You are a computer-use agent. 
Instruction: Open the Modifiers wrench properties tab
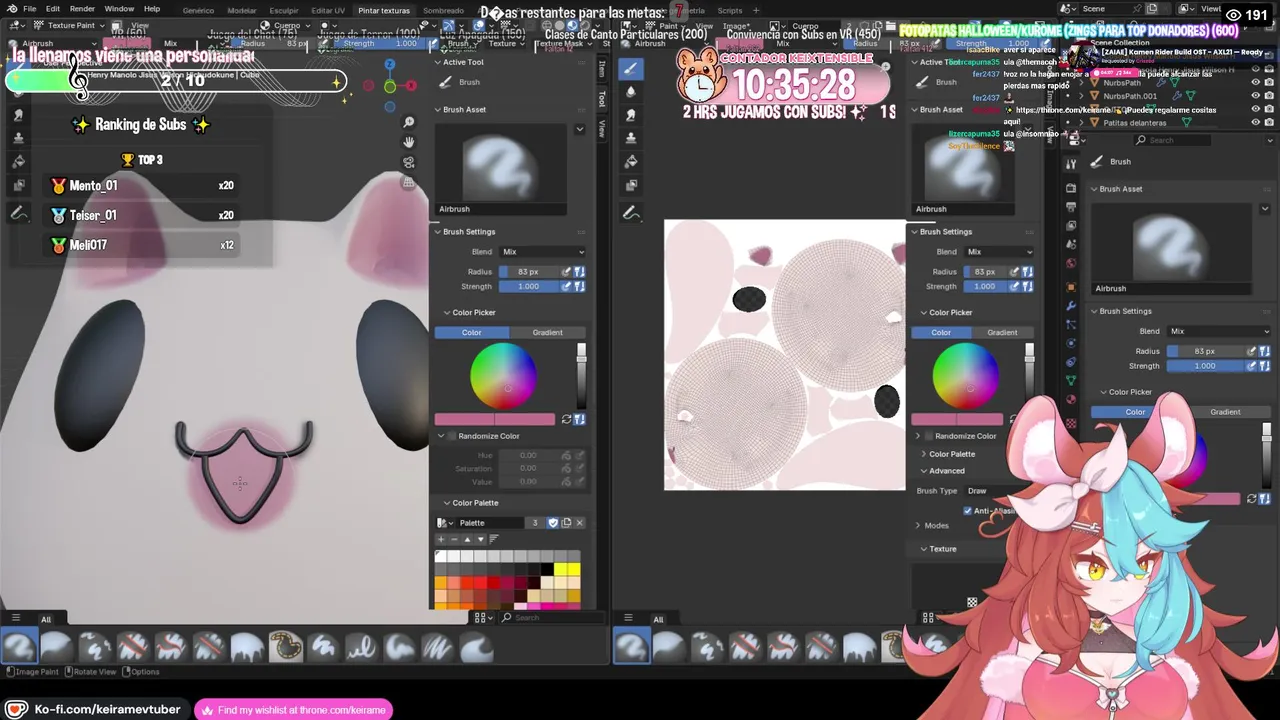(x=1071, y=305)
